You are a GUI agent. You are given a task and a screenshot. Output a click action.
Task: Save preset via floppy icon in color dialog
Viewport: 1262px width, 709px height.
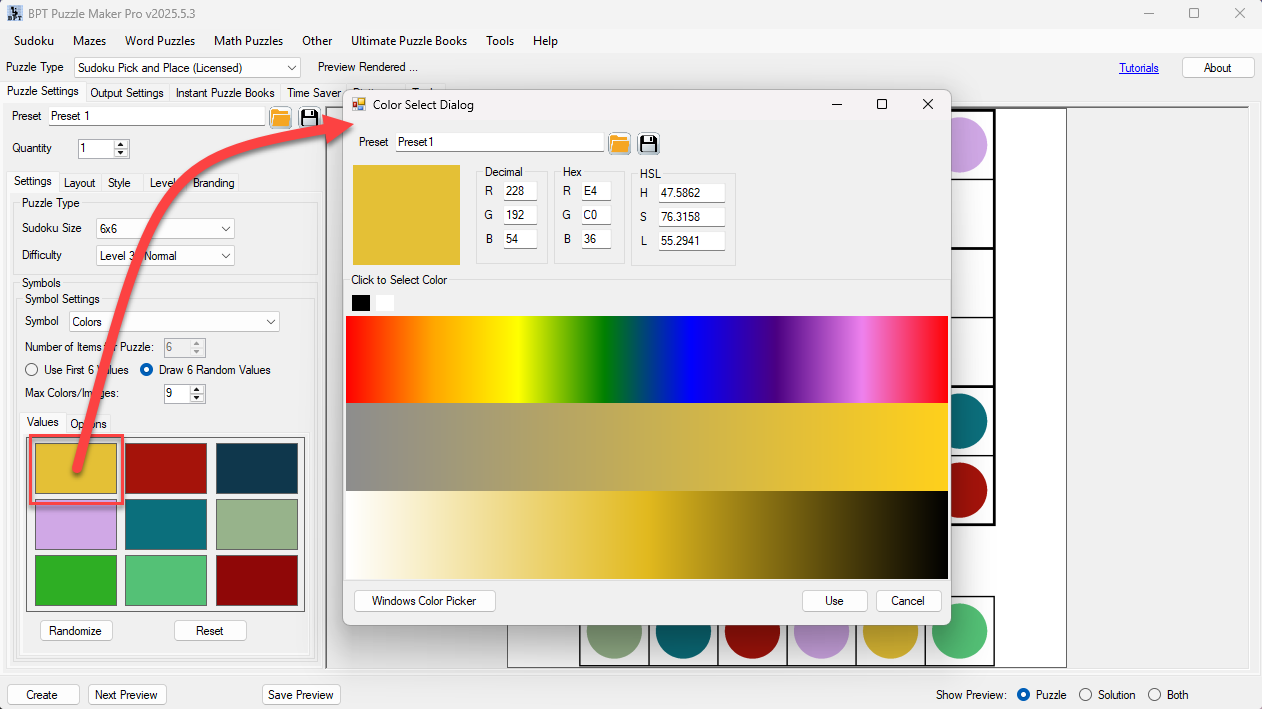coord(649,143)
